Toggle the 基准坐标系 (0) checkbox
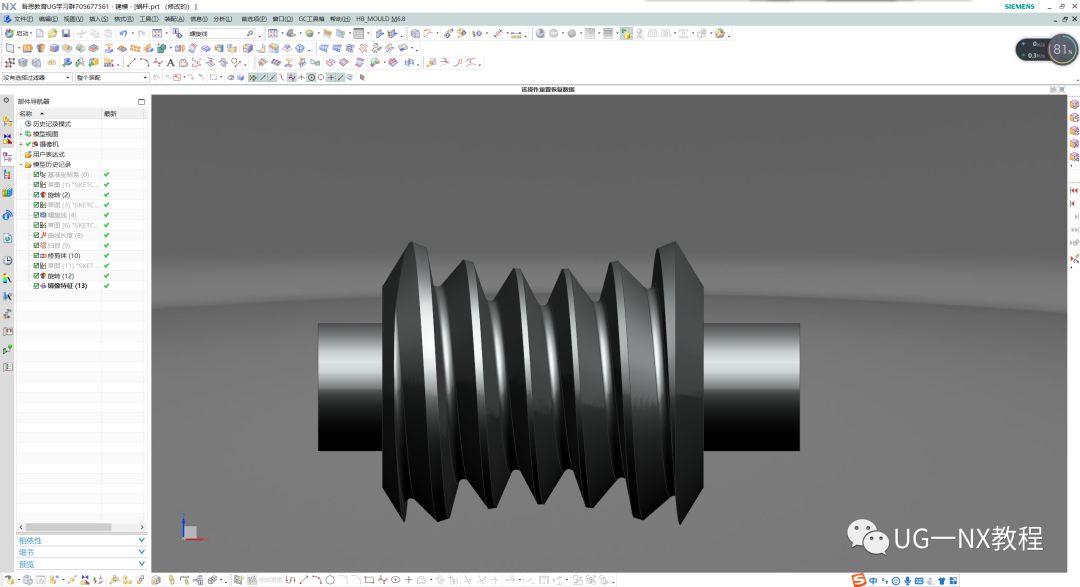 point(37,175)
